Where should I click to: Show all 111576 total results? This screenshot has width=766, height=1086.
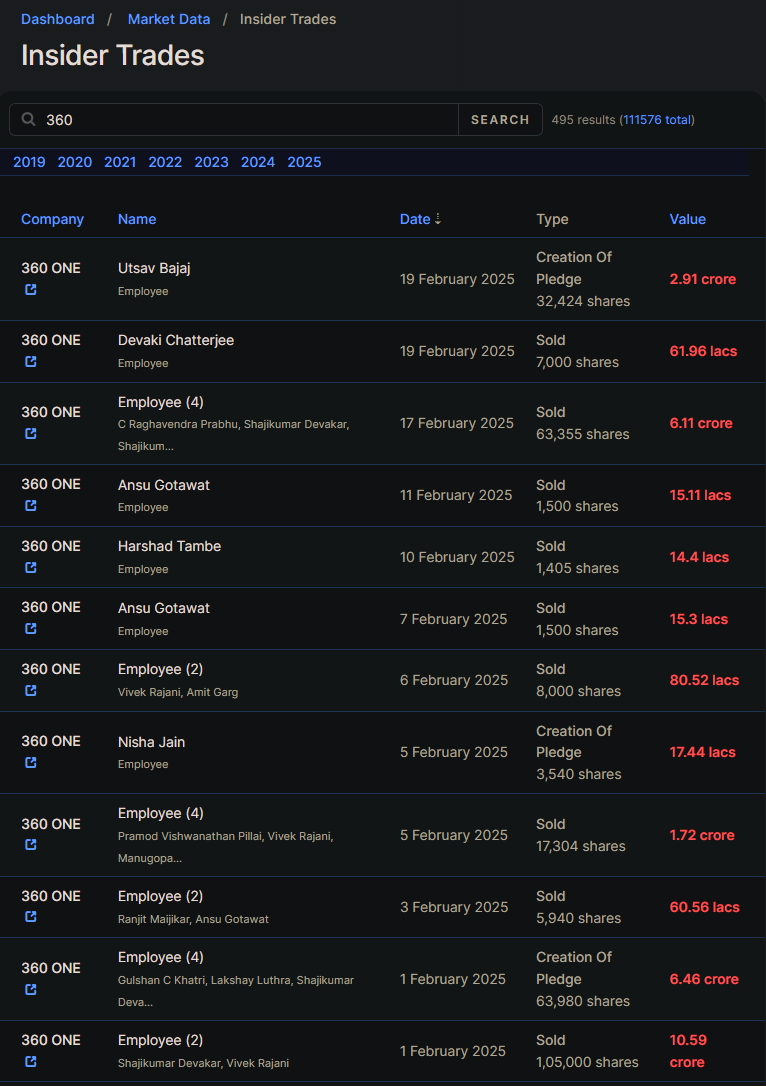click(657, 120)
